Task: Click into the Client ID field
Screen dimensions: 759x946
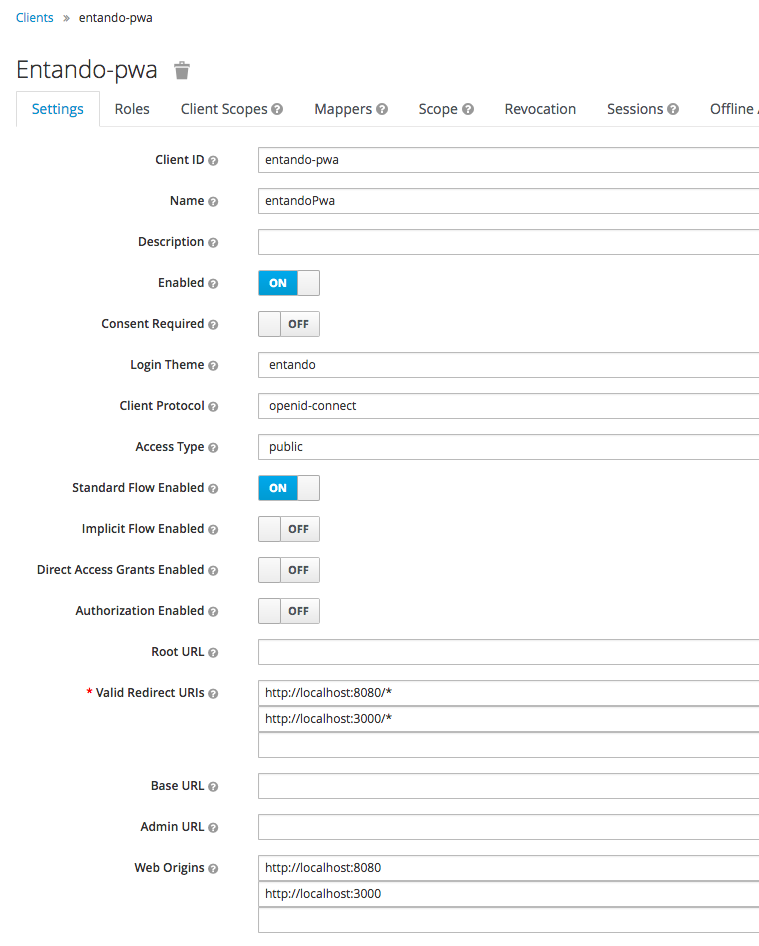Action: (509, 160)
